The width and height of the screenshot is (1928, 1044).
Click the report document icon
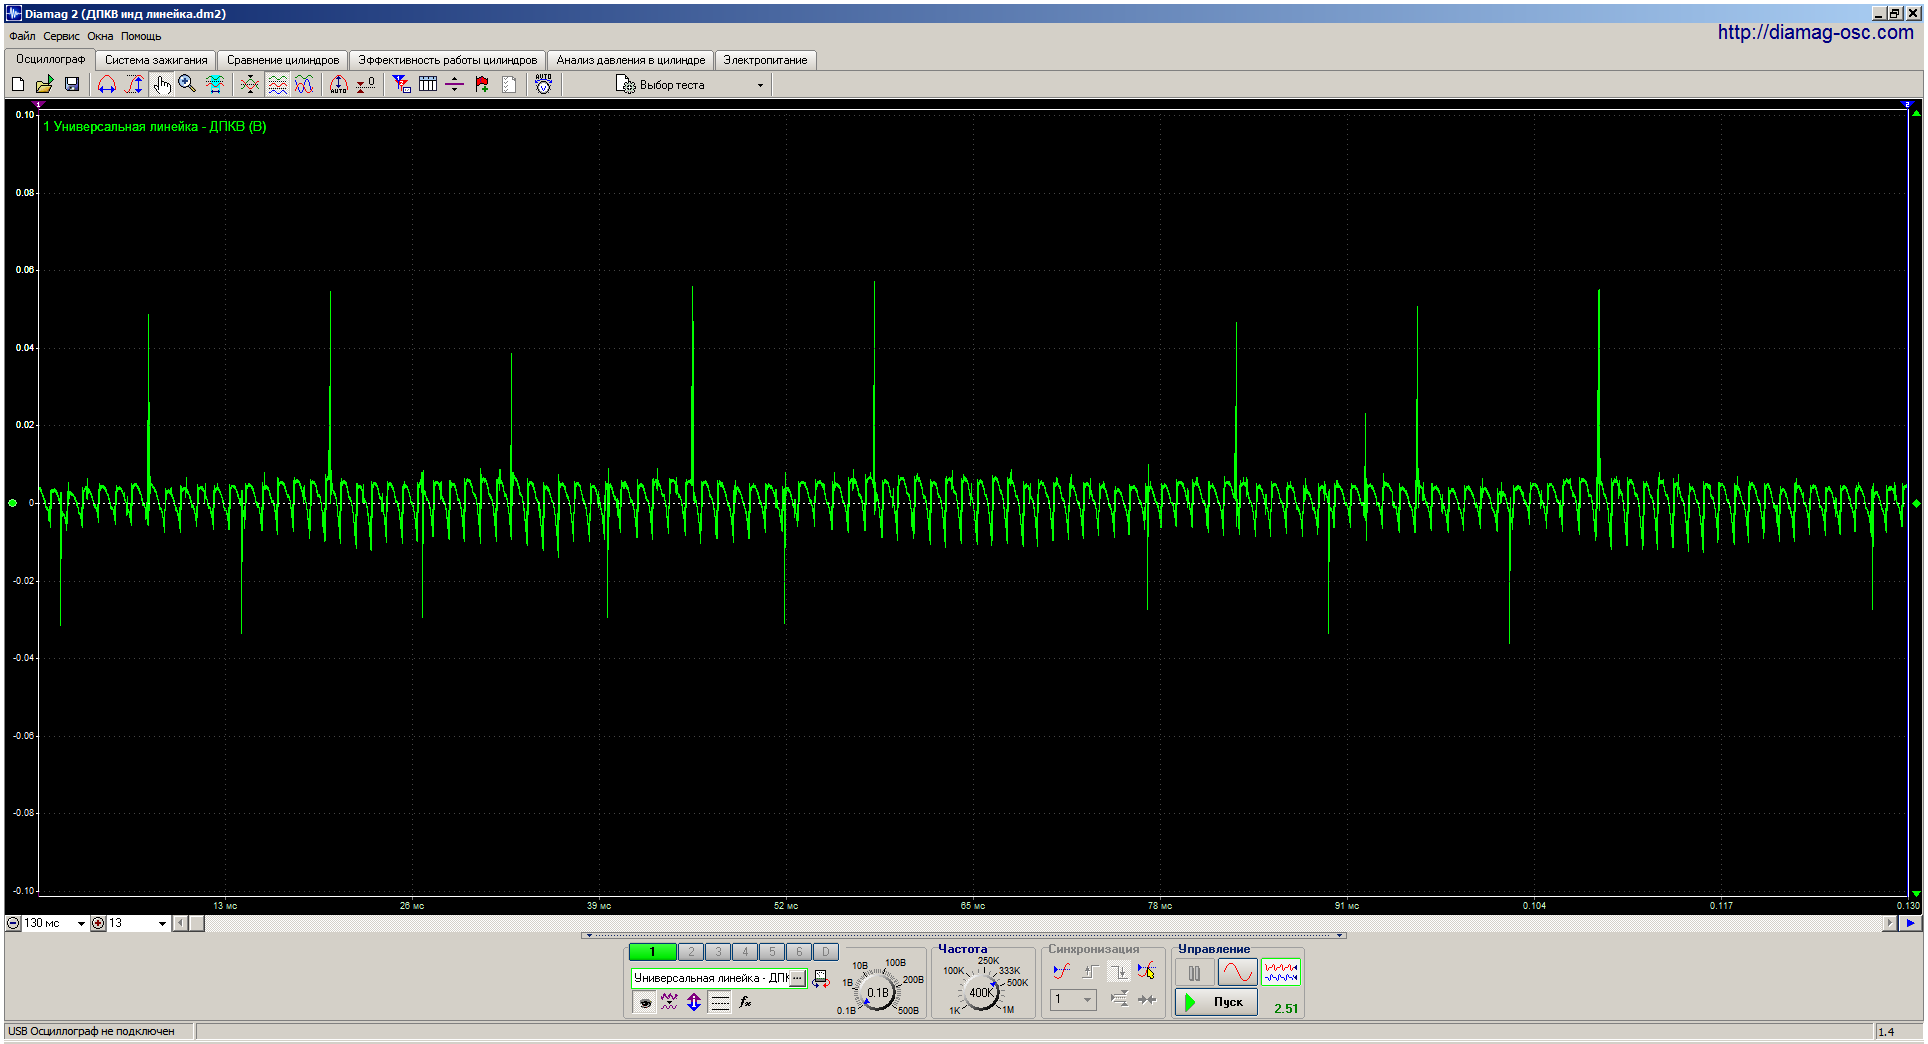click(x=509, y=85)
